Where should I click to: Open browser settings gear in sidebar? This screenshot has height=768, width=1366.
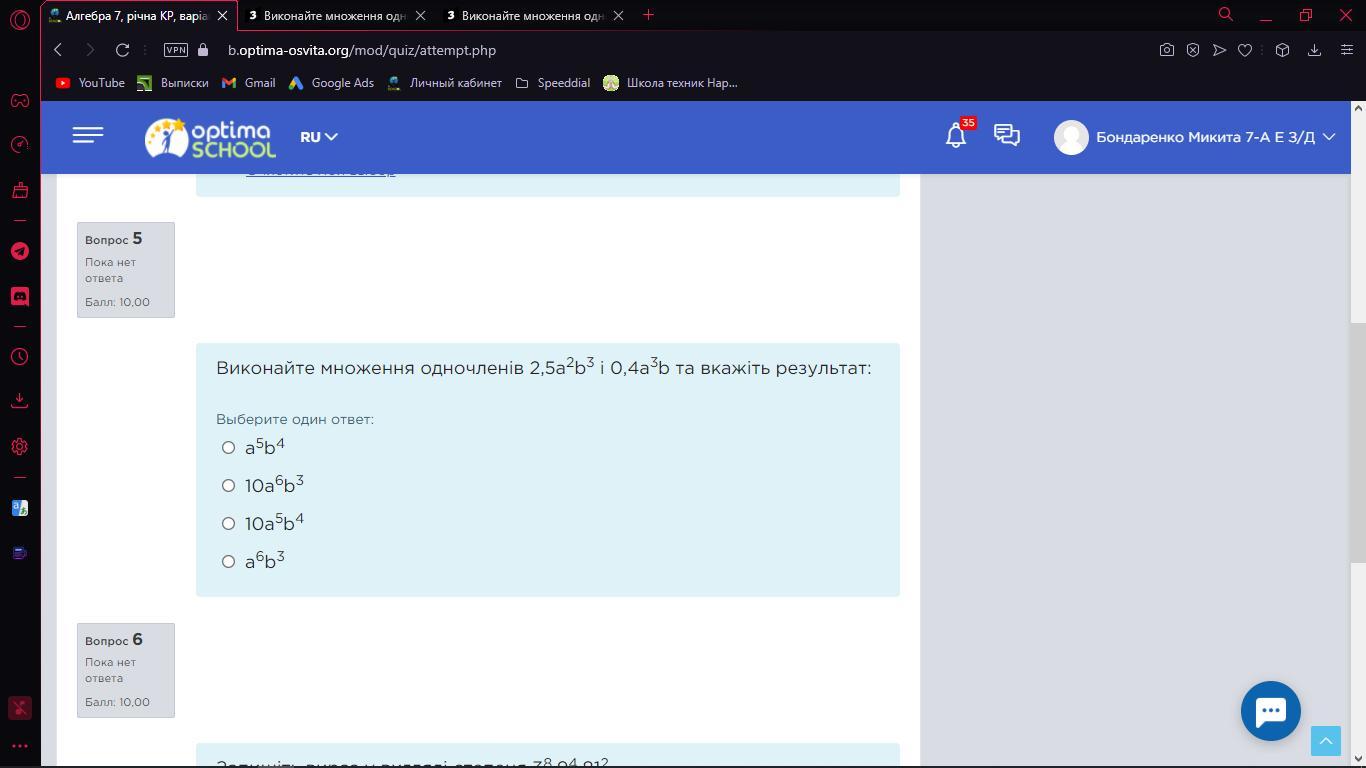tap(20, 447)
